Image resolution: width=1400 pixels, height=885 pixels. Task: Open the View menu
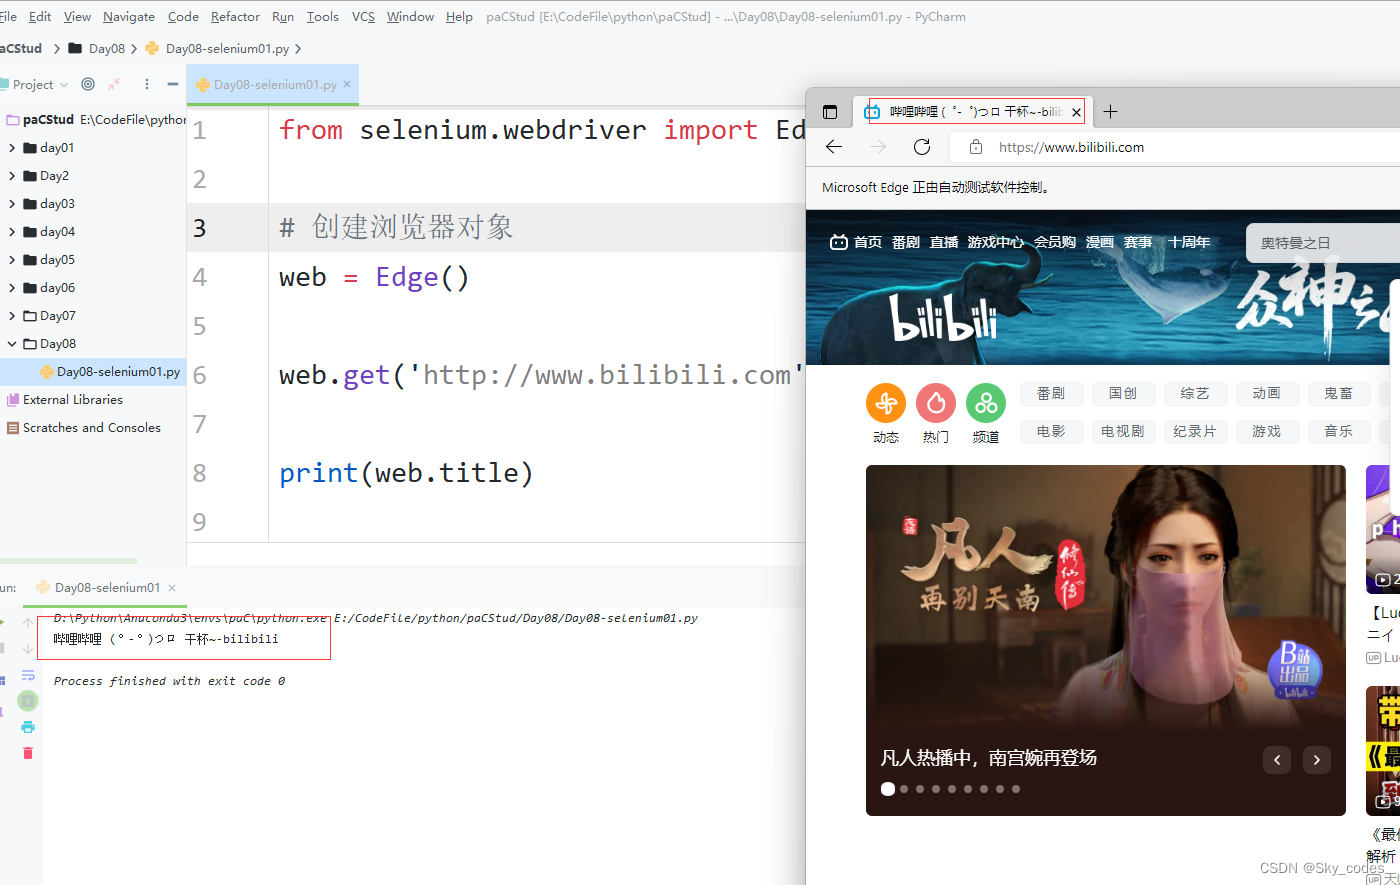(77, 16)
